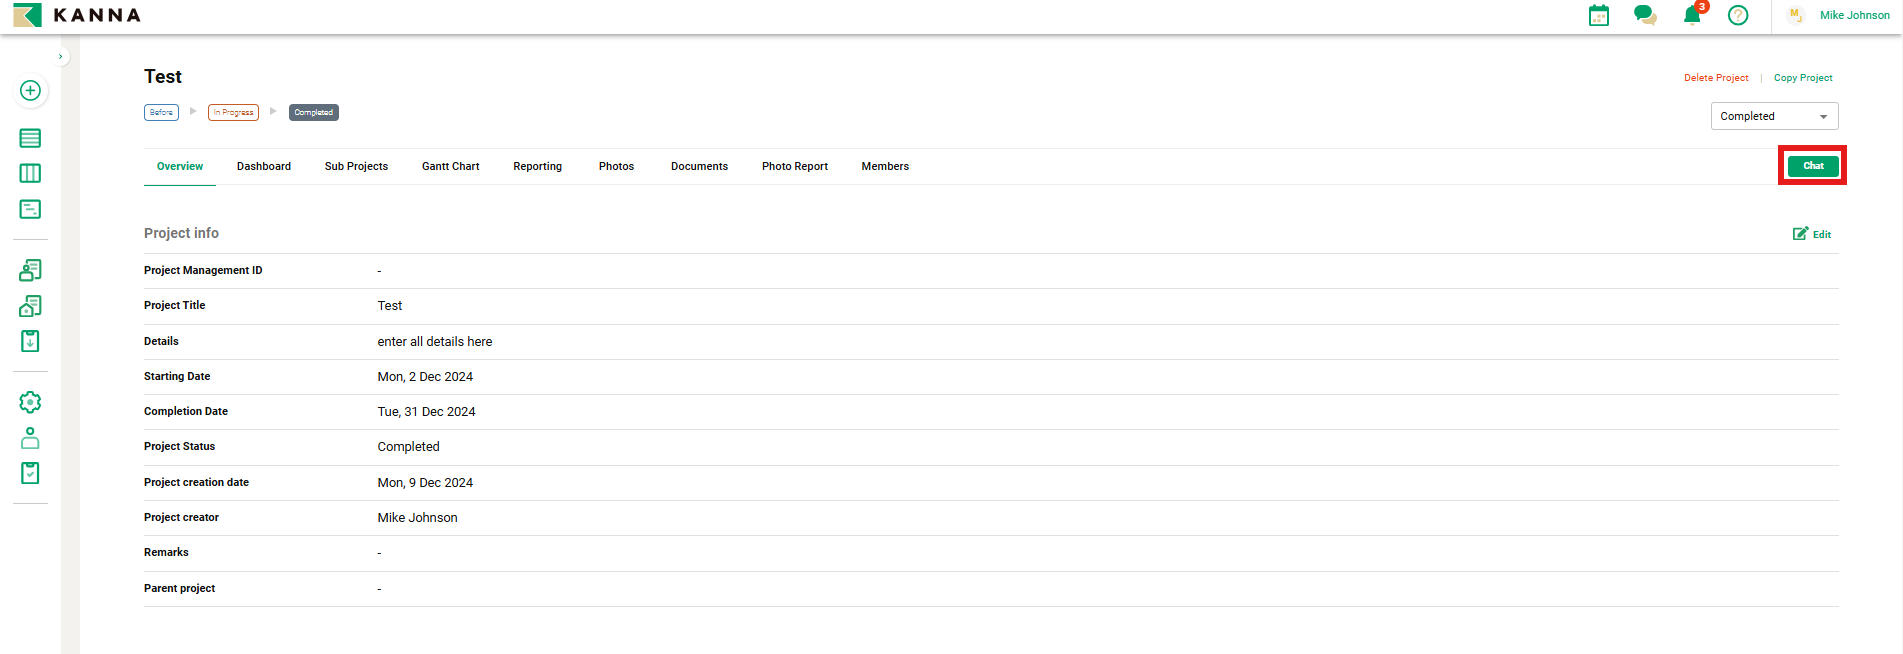Click the Copy Project link
The width and height of the screenshot is (1903, 654).
pyautogui.click(x=1802, y=78)
